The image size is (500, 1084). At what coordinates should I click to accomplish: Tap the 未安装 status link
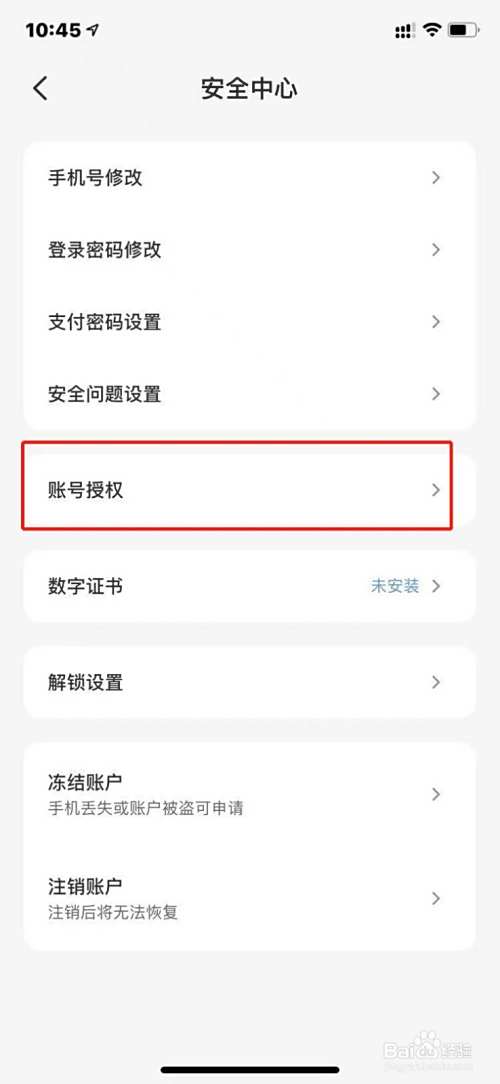(x=395, y=586)
